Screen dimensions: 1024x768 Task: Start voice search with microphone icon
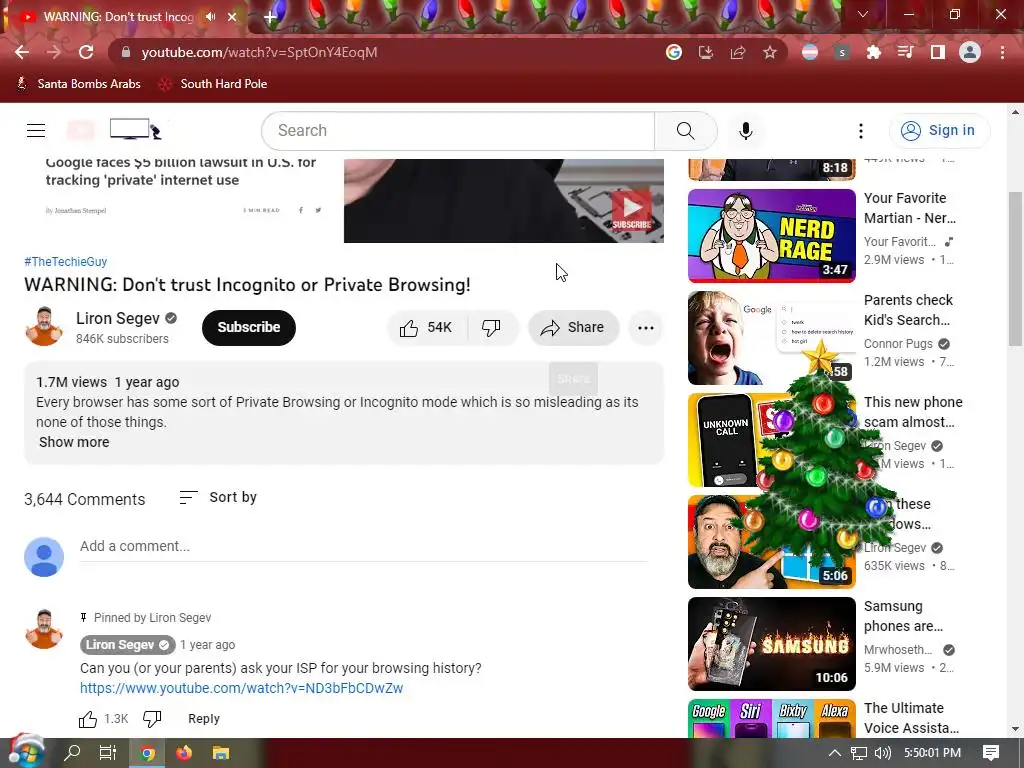point(745,131)
